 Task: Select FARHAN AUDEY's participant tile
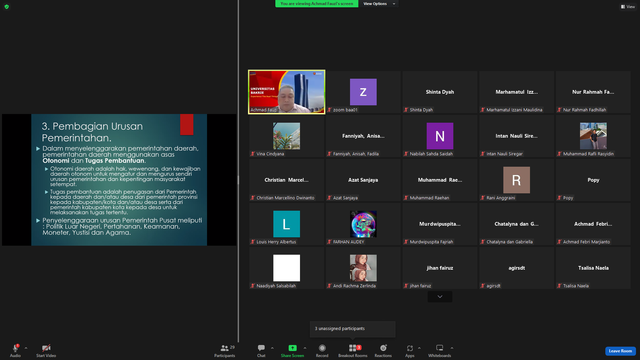pyautogui.click(x=363, y=224)
